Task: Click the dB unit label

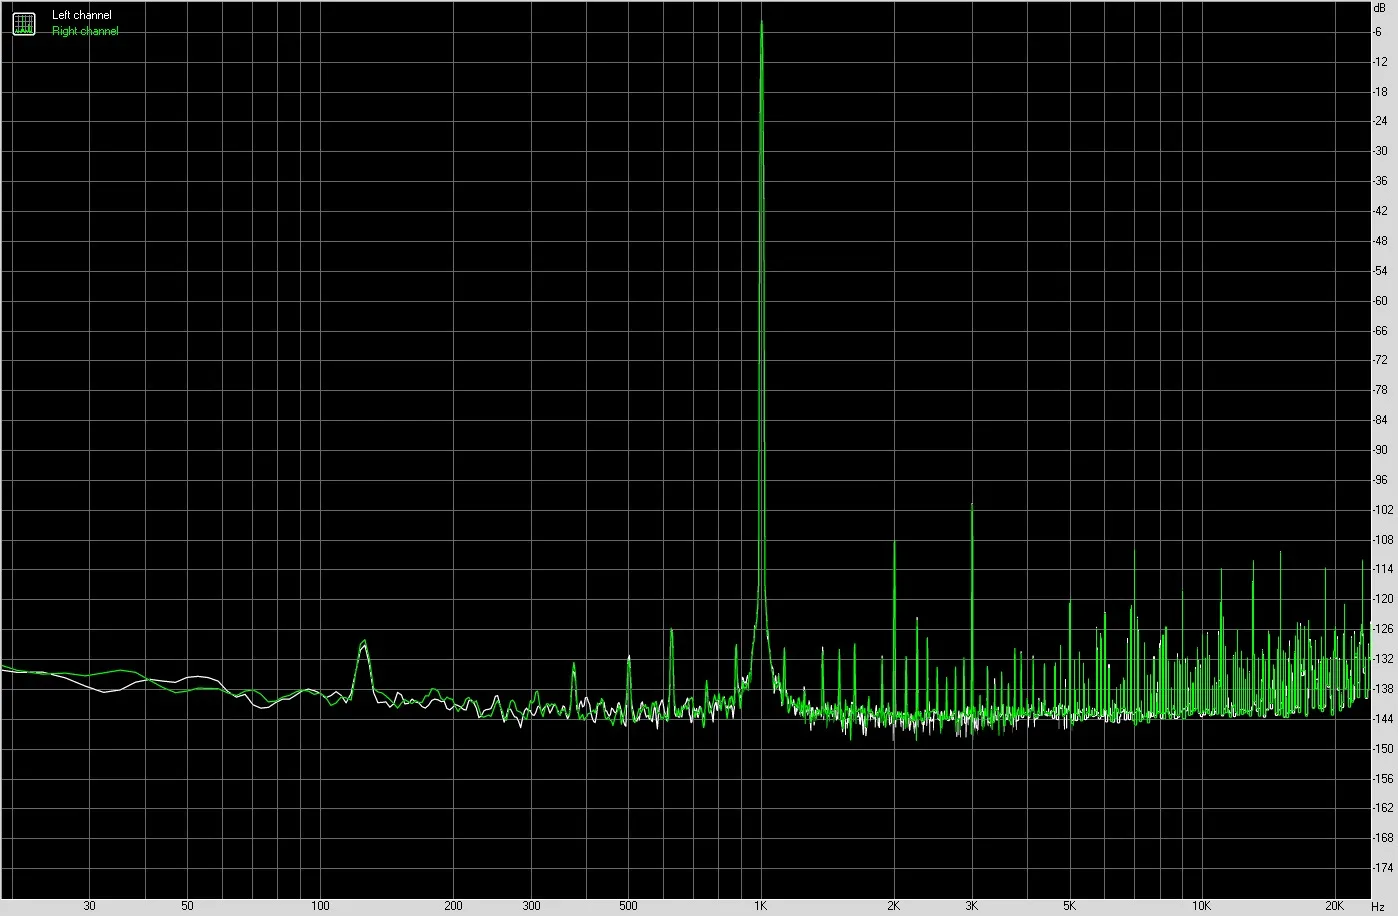Action: click(1381, 7)
